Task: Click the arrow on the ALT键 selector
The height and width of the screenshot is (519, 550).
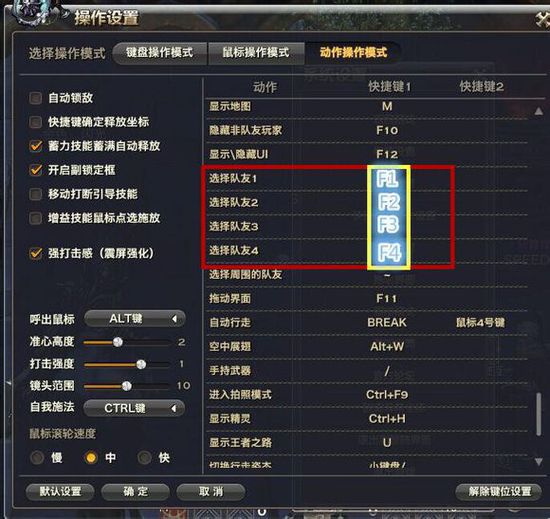Action: pyautogui.click(x=174, y=319)
